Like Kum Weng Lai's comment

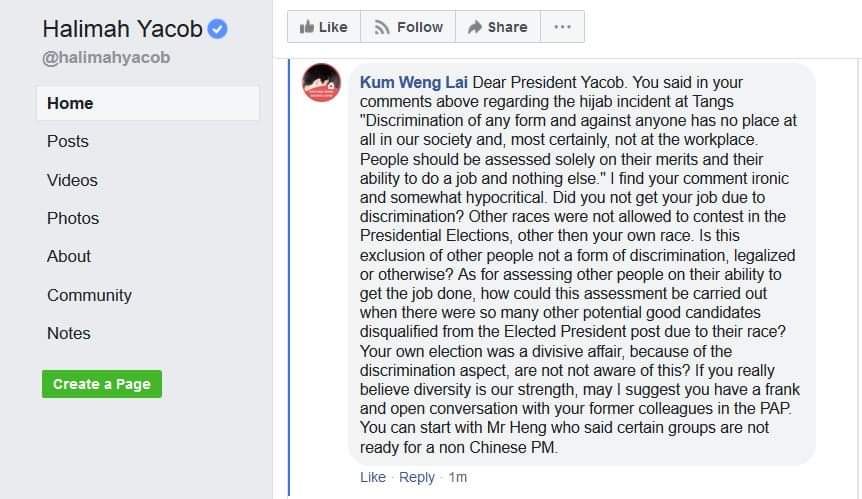[372, 477]
